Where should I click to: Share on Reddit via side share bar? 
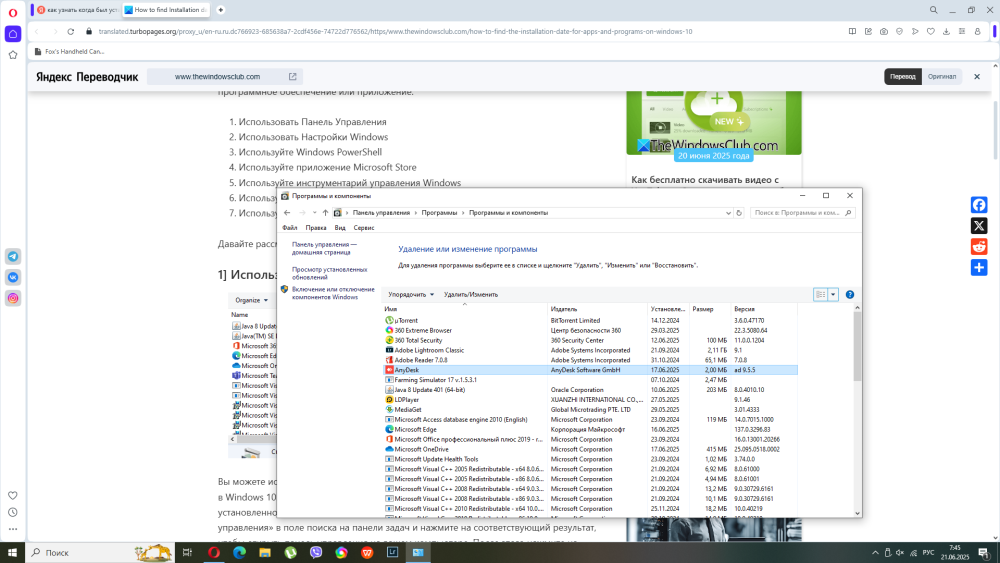[x=979, y=247]
